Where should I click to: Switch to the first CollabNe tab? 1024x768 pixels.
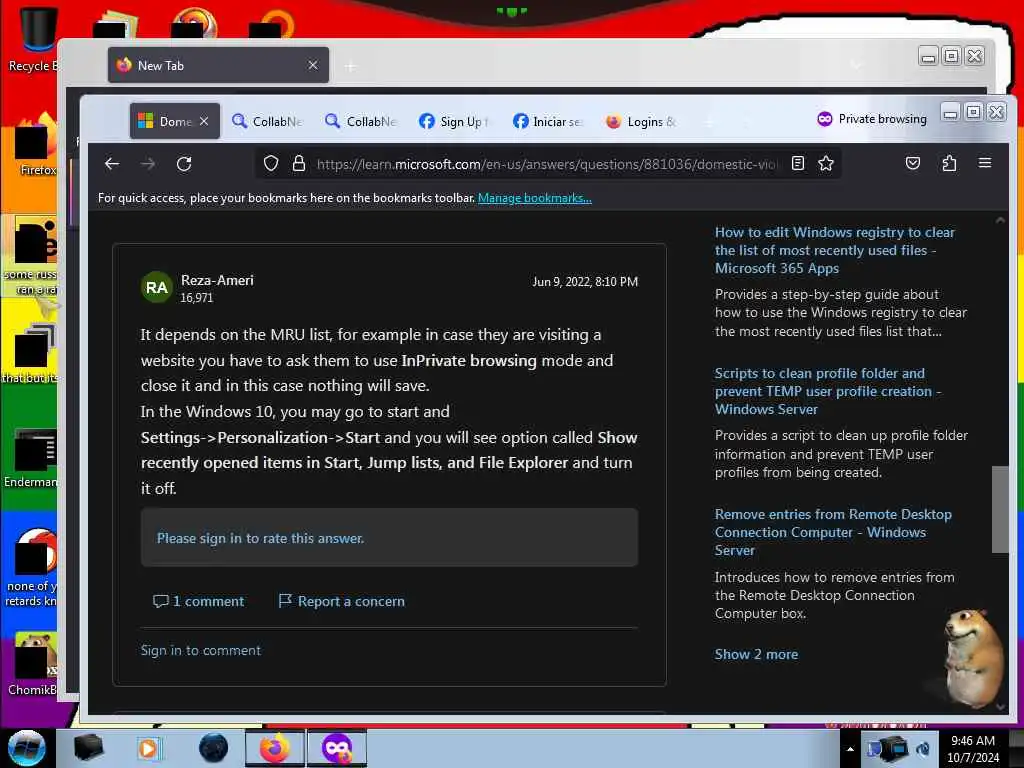[x=268, y=121]
